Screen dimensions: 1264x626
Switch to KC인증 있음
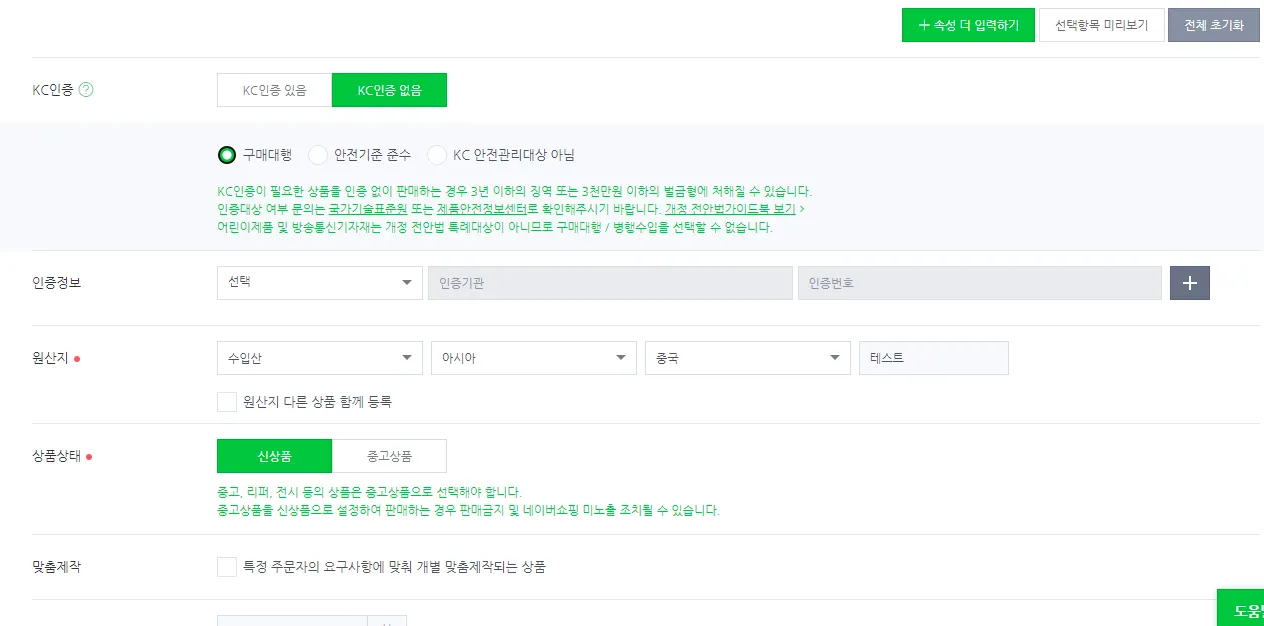pos(274,90)
